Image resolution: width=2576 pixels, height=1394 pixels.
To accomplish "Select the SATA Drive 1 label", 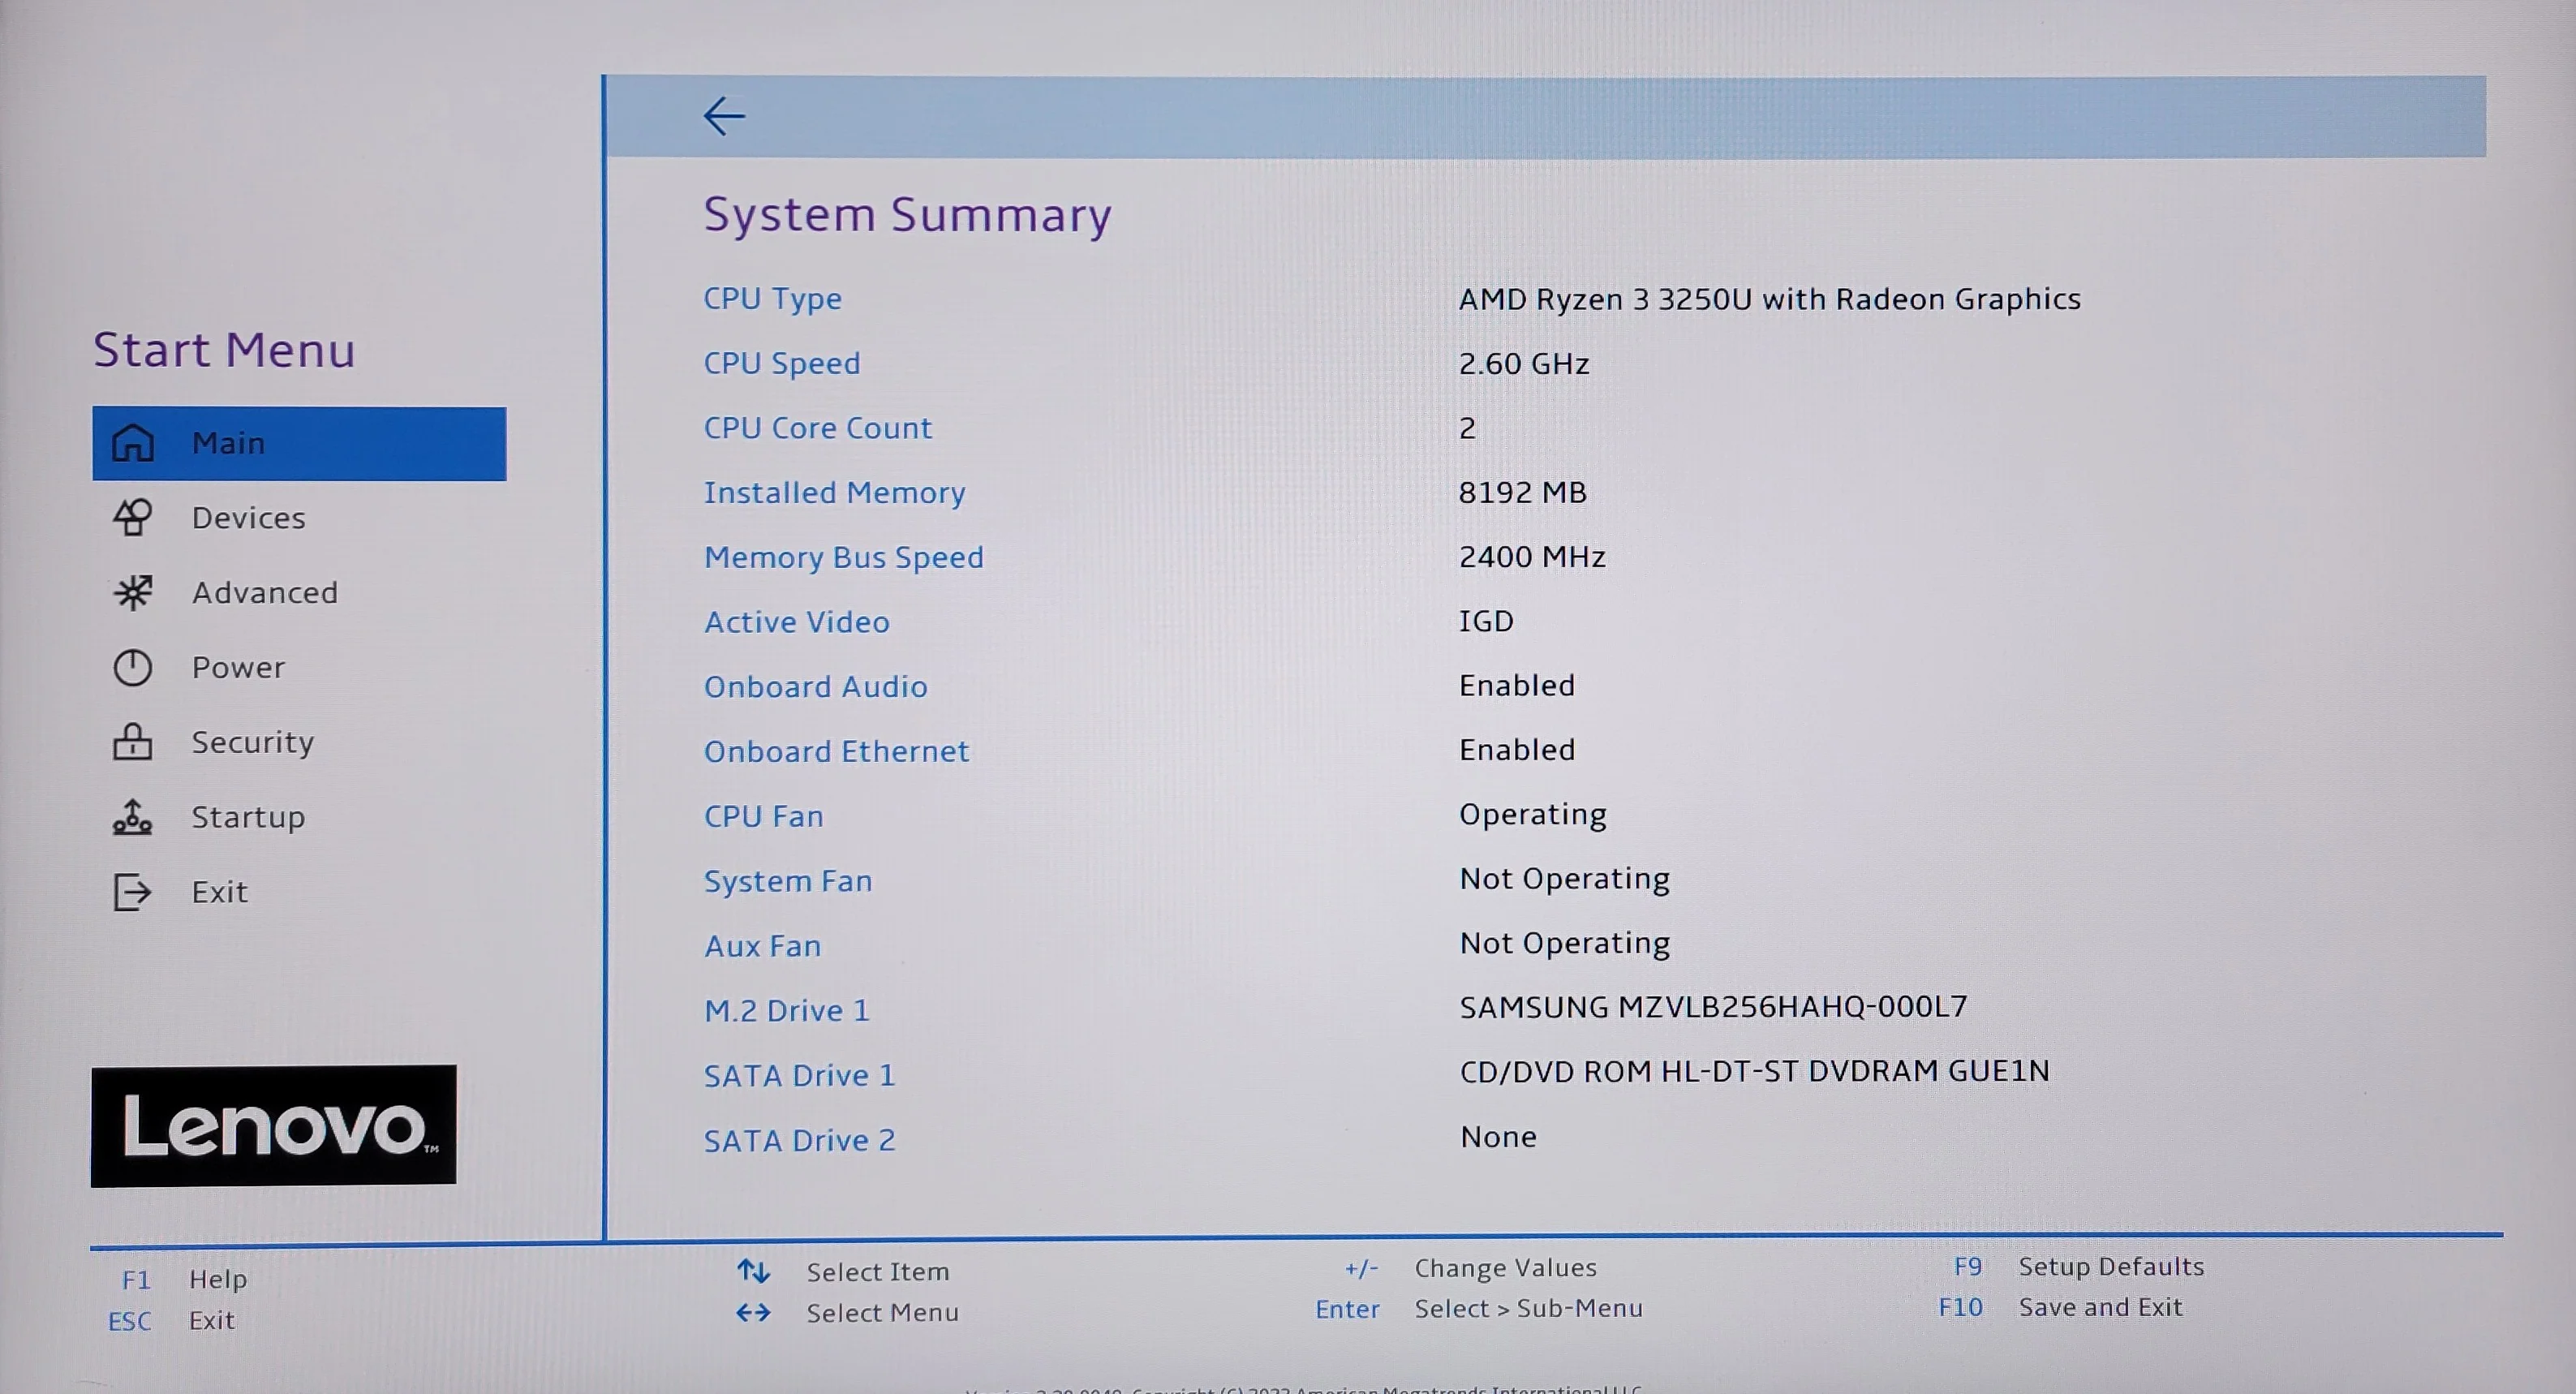I will point(800,1076).
